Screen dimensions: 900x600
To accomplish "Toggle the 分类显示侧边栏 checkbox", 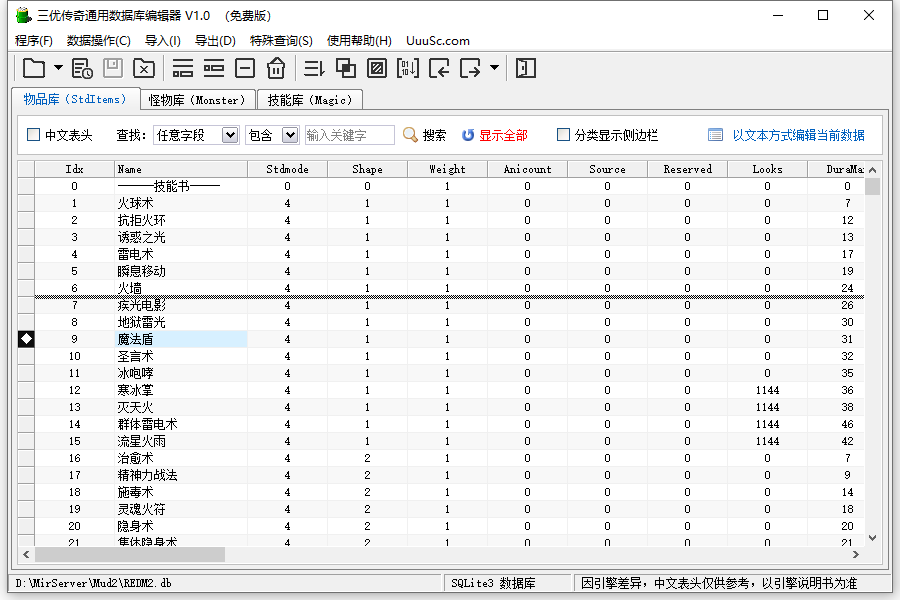I will (x=564, y=135).
